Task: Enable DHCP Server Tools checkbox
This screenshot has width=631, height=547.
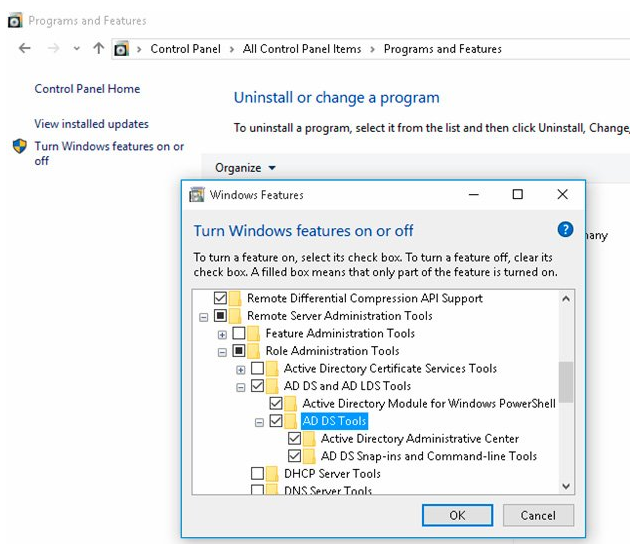Action: (x=257, y=473)
